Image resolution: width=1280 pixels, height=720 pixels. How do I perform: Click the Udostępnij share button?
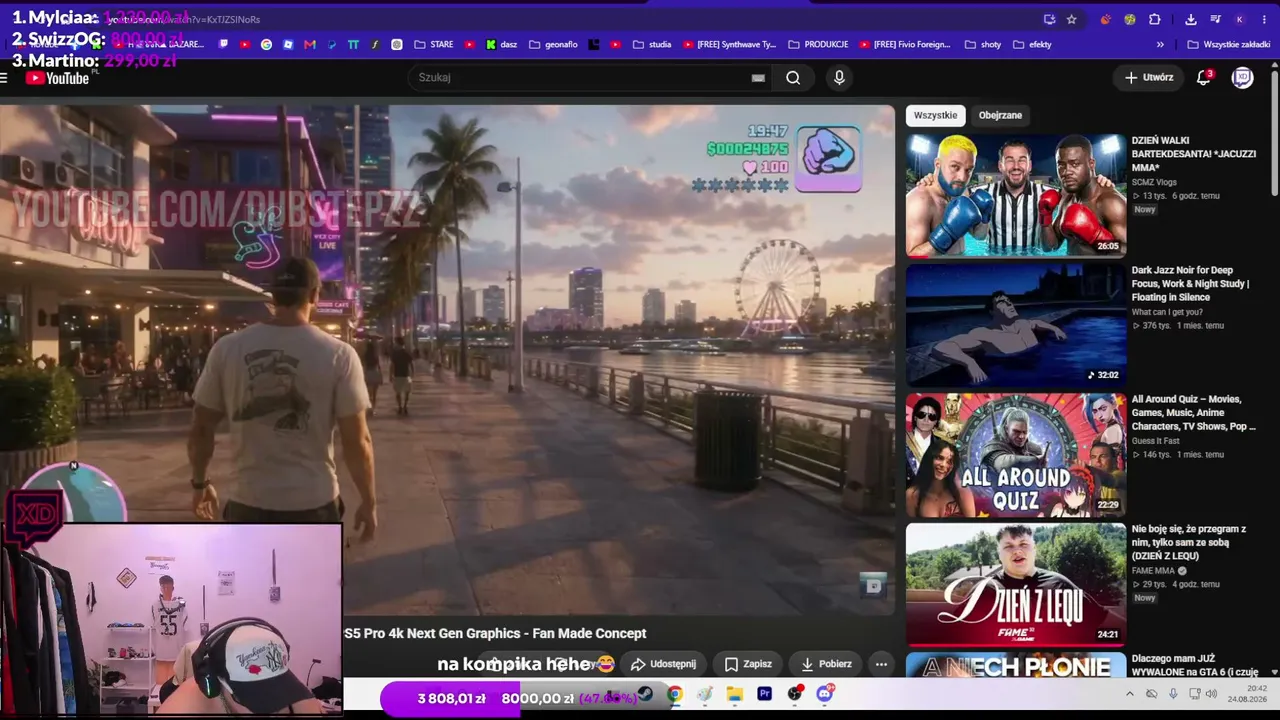click(x=662, y=664)
